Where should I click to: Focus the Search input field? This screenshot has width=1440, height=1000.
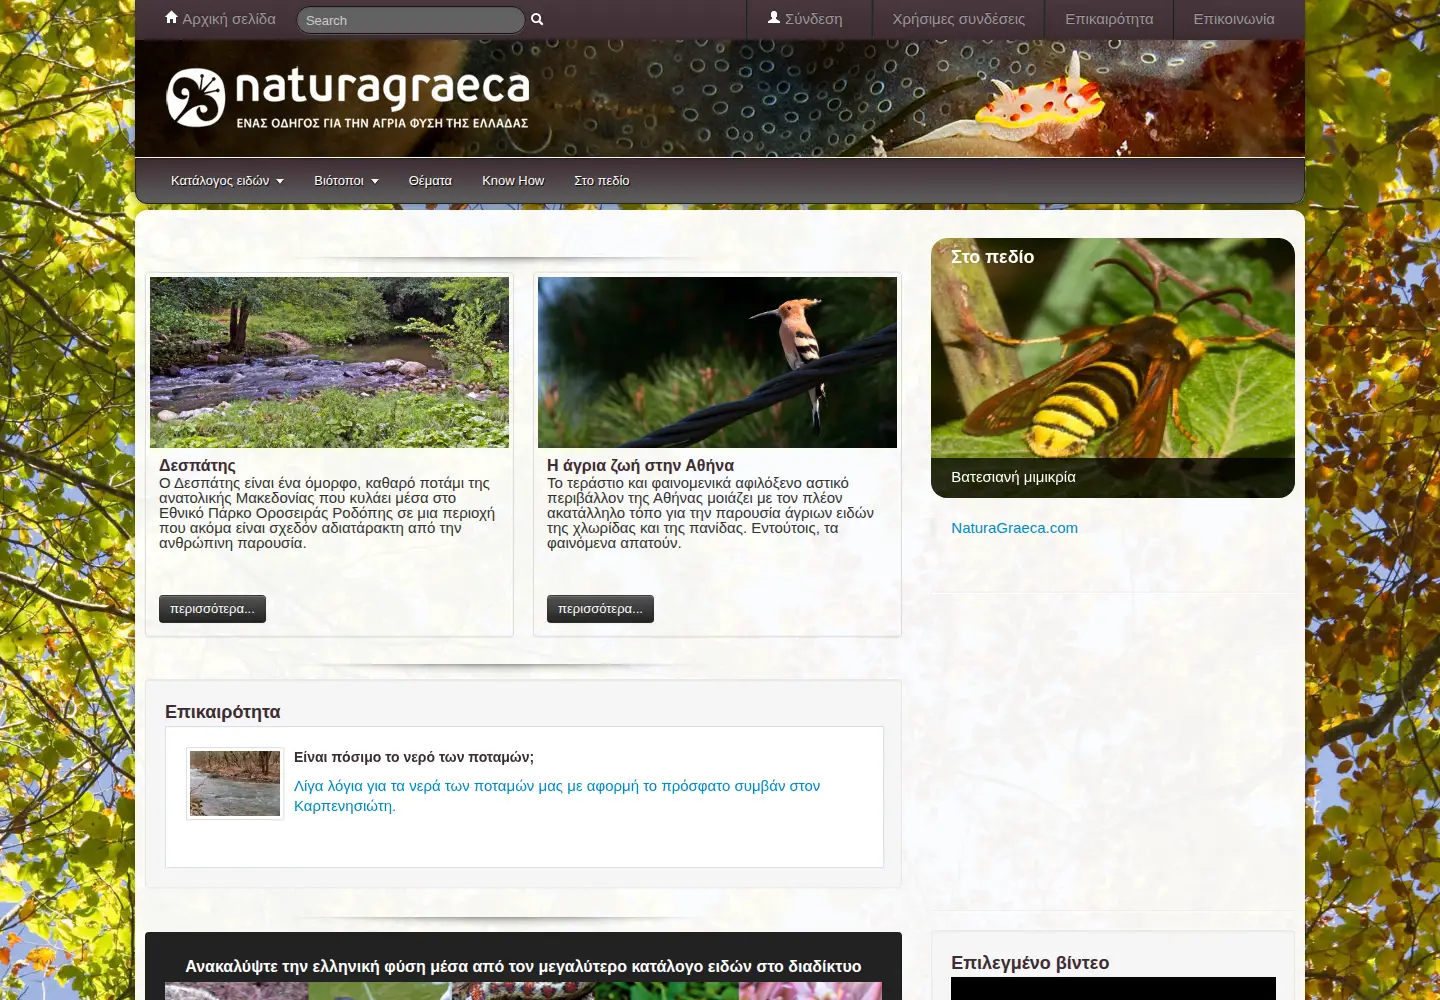(410, 20)
